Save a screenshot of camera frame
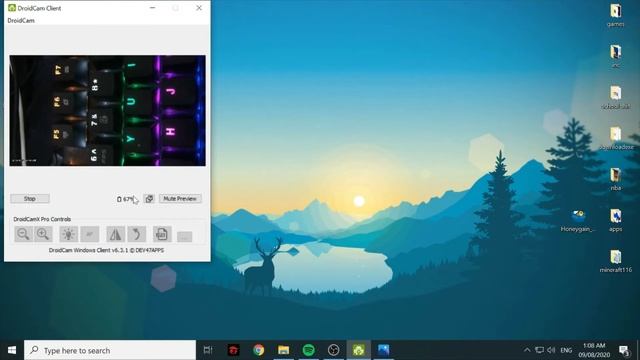 coord(162,234)
